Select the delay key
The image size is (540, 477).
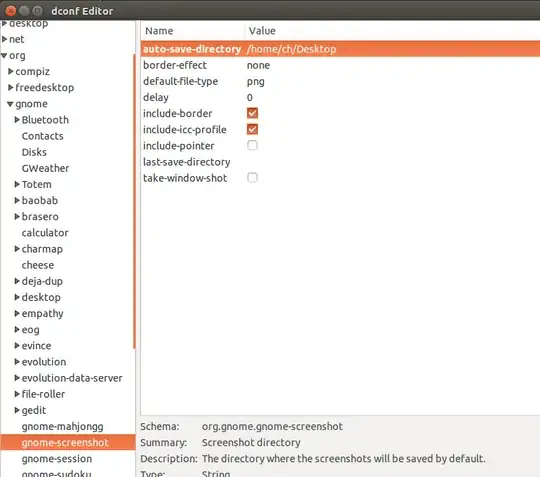156,97
